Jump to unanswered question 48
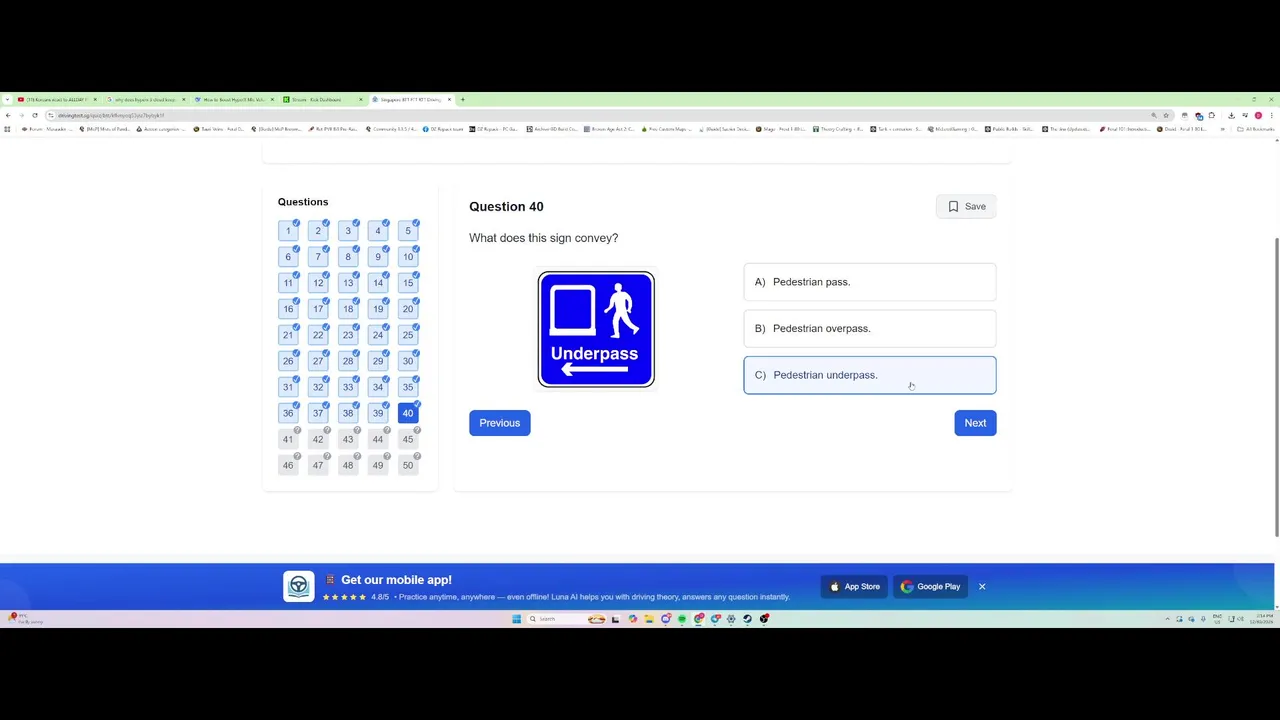The width and height of the screenshot is (1280, 720). (x=348, y=465)
